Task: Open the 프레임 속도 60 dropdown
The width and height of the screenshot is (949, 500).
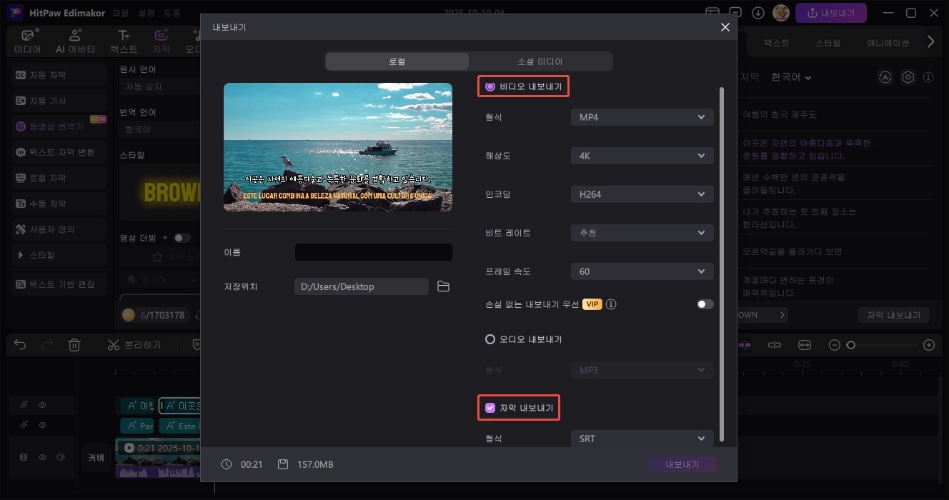Action: point(642,271)
